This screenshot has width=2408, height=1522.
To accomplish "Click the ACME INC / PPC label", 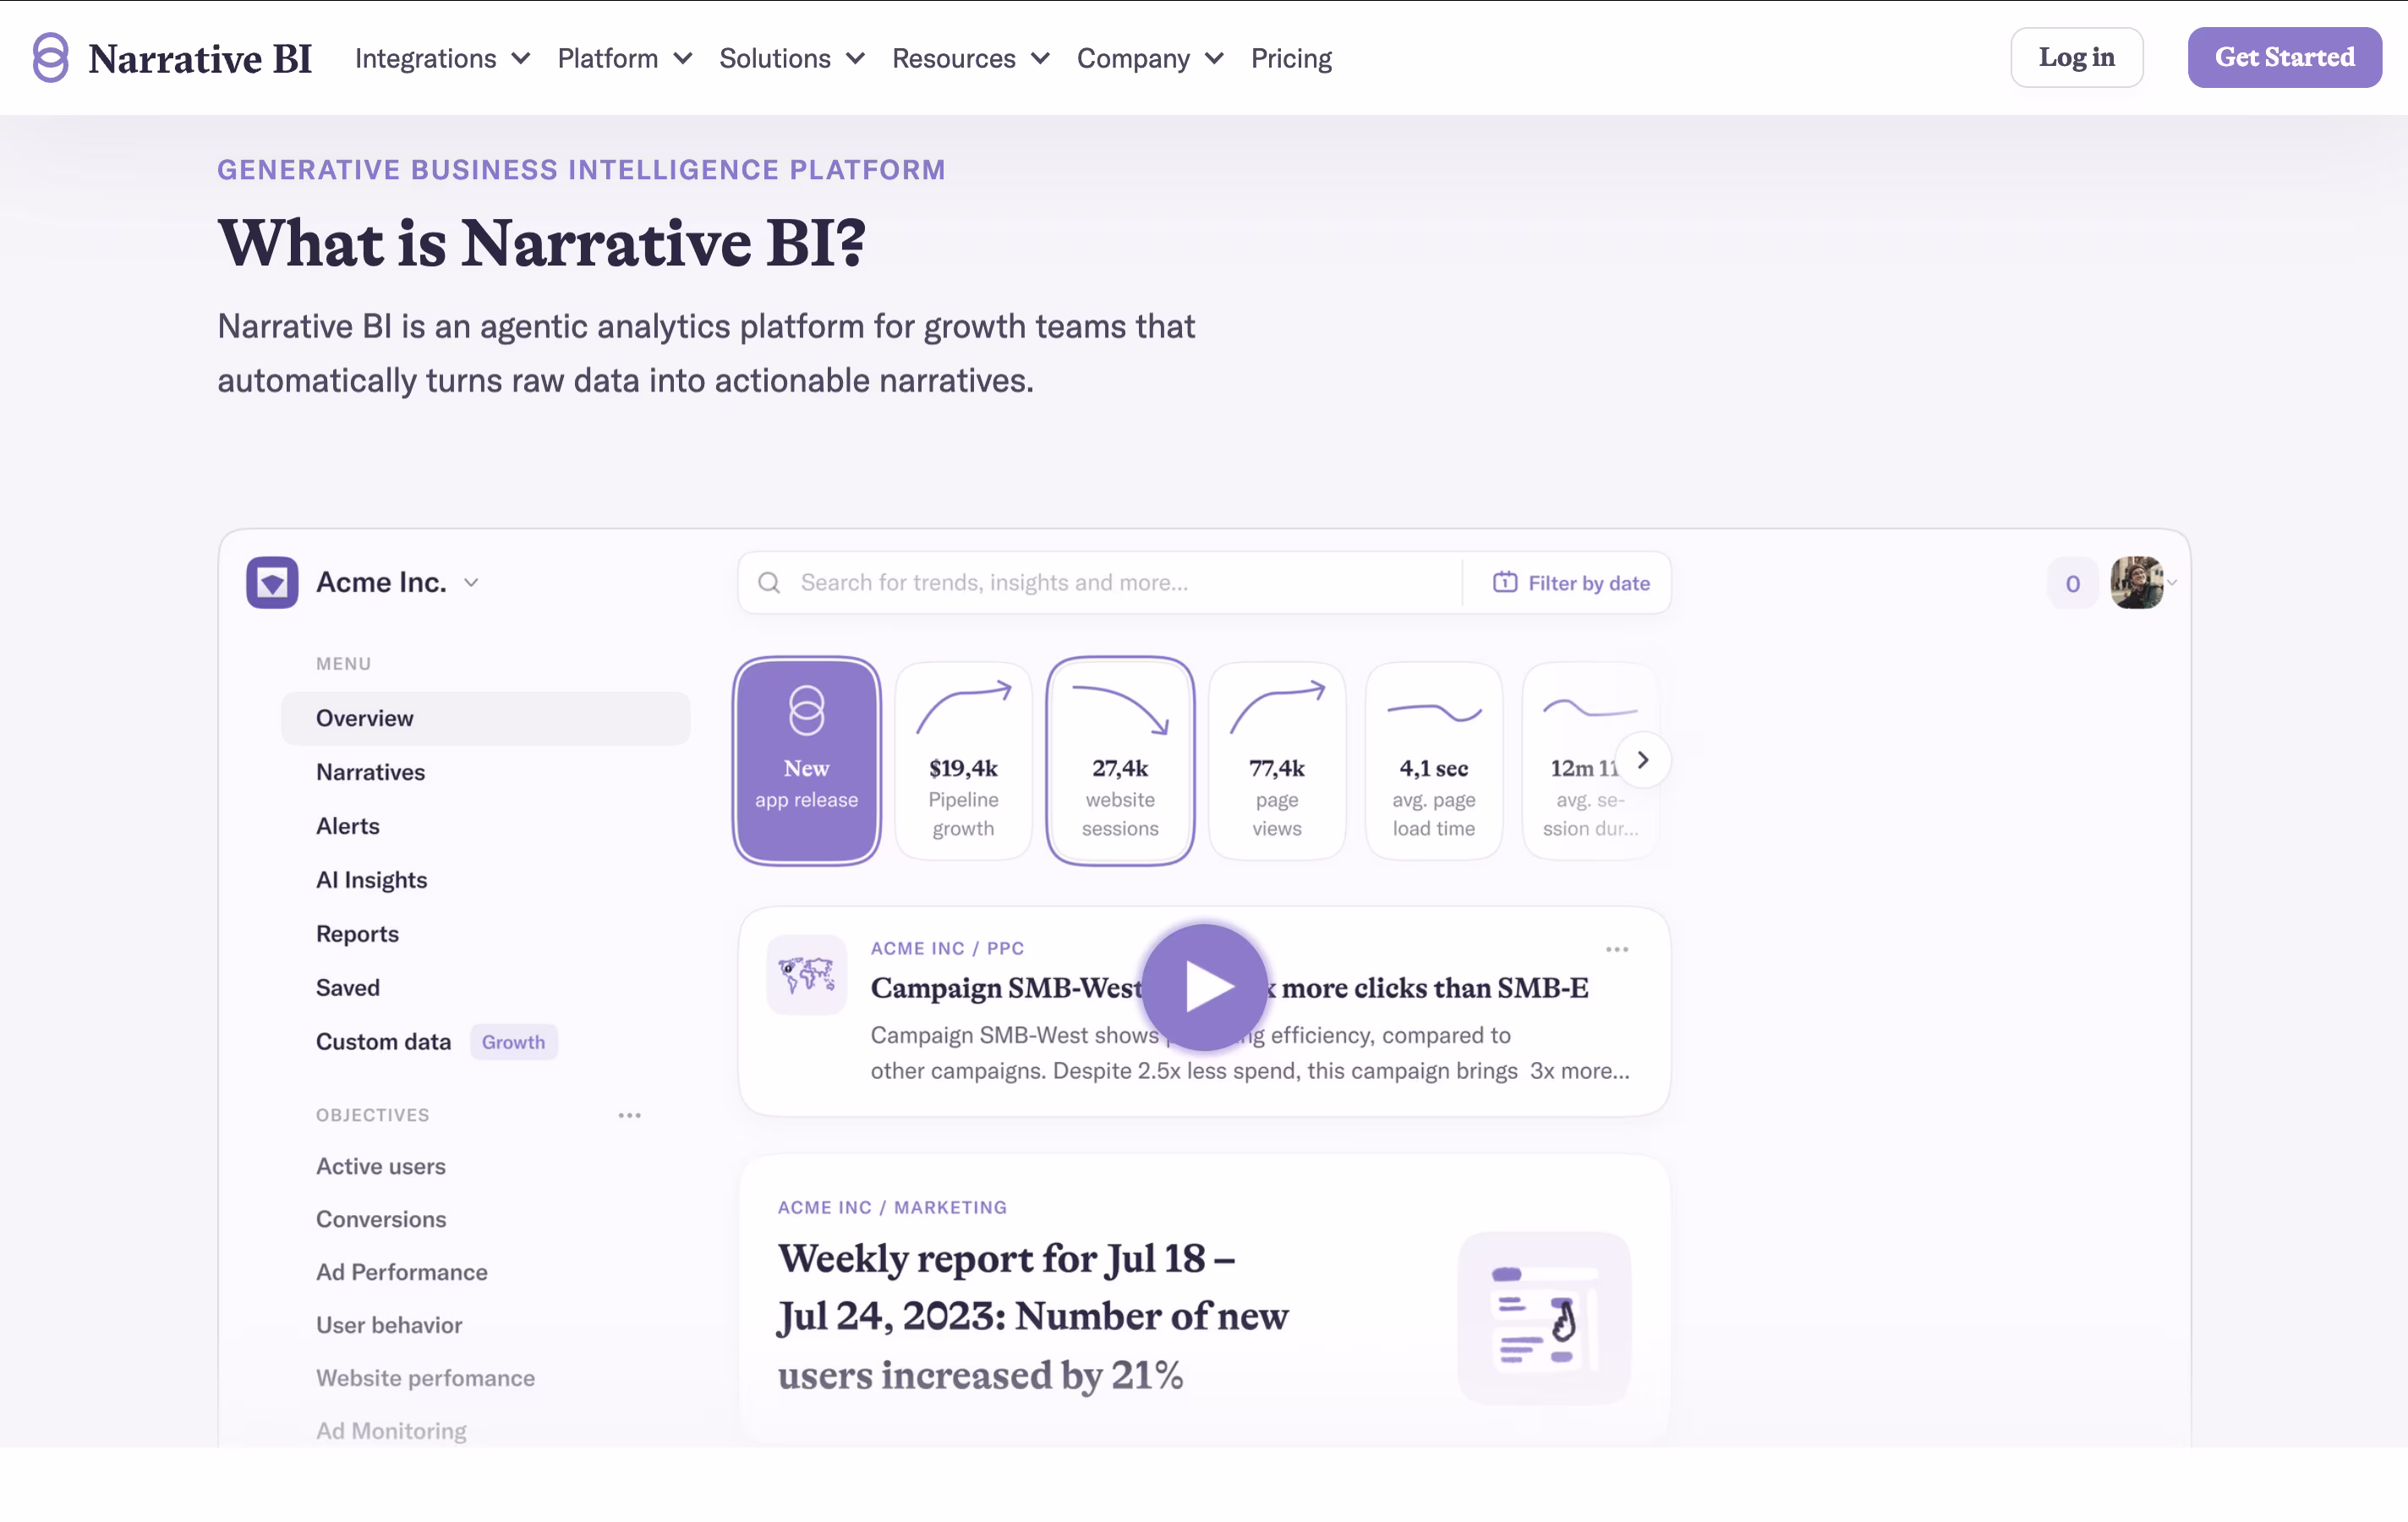I will click(947, 948).
